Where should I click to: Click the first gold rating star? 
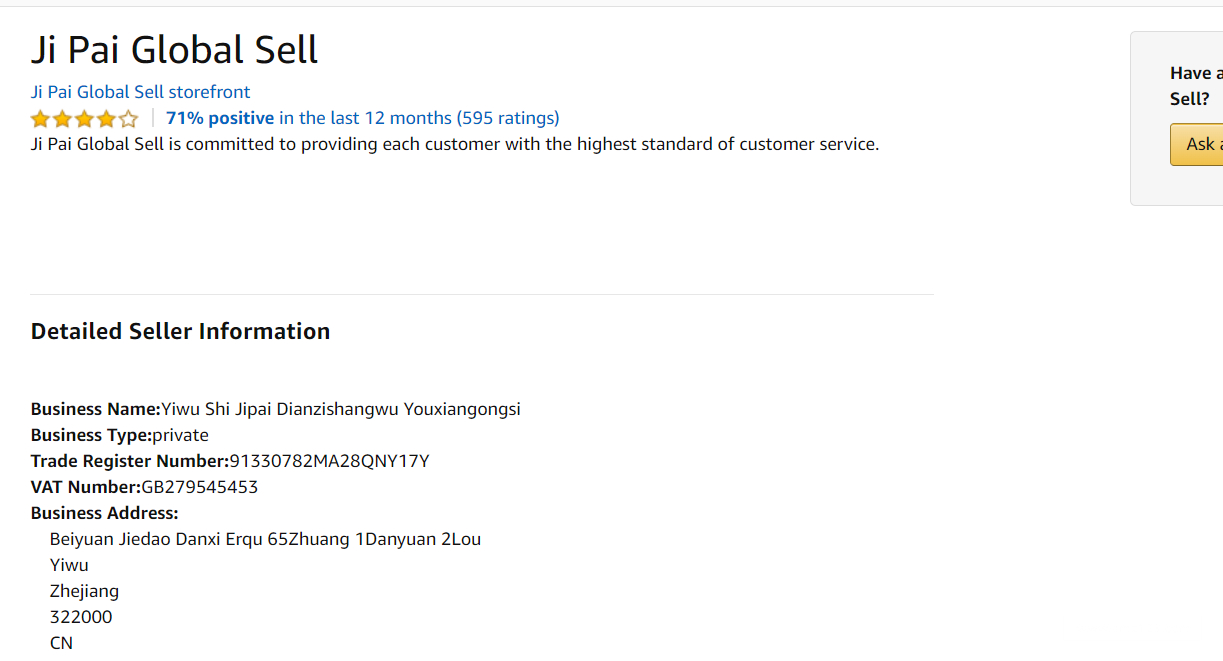point(40,119)
